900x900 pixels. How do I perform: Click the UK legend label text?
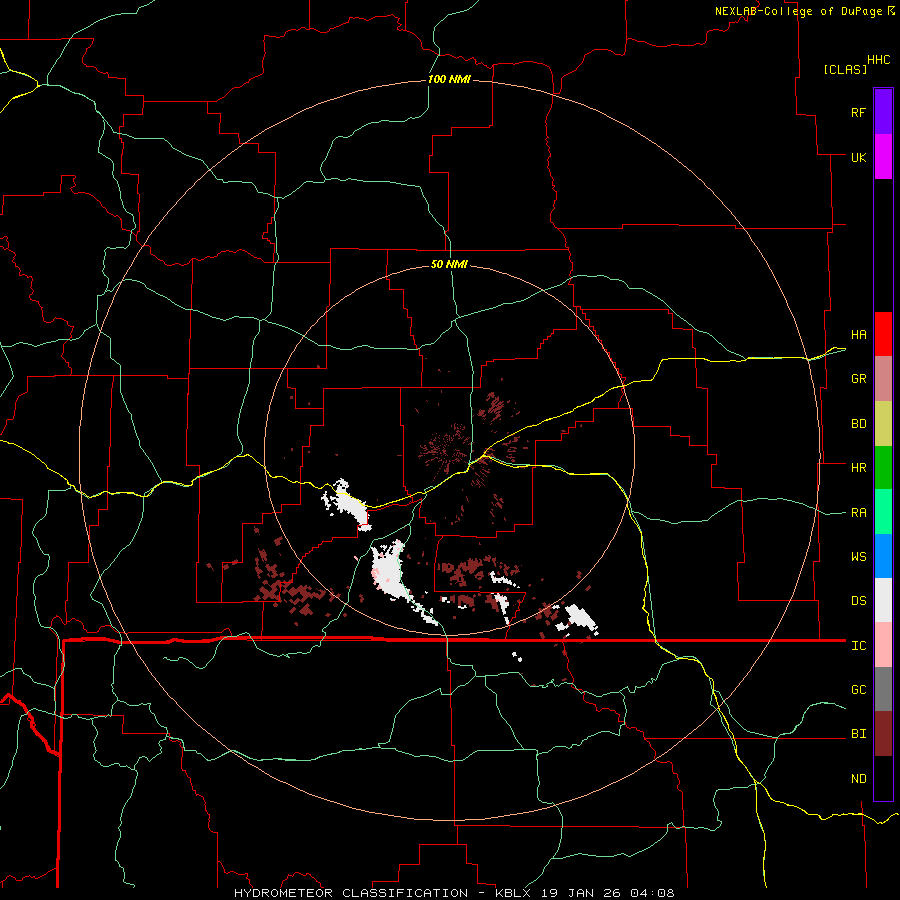[859, 157]
